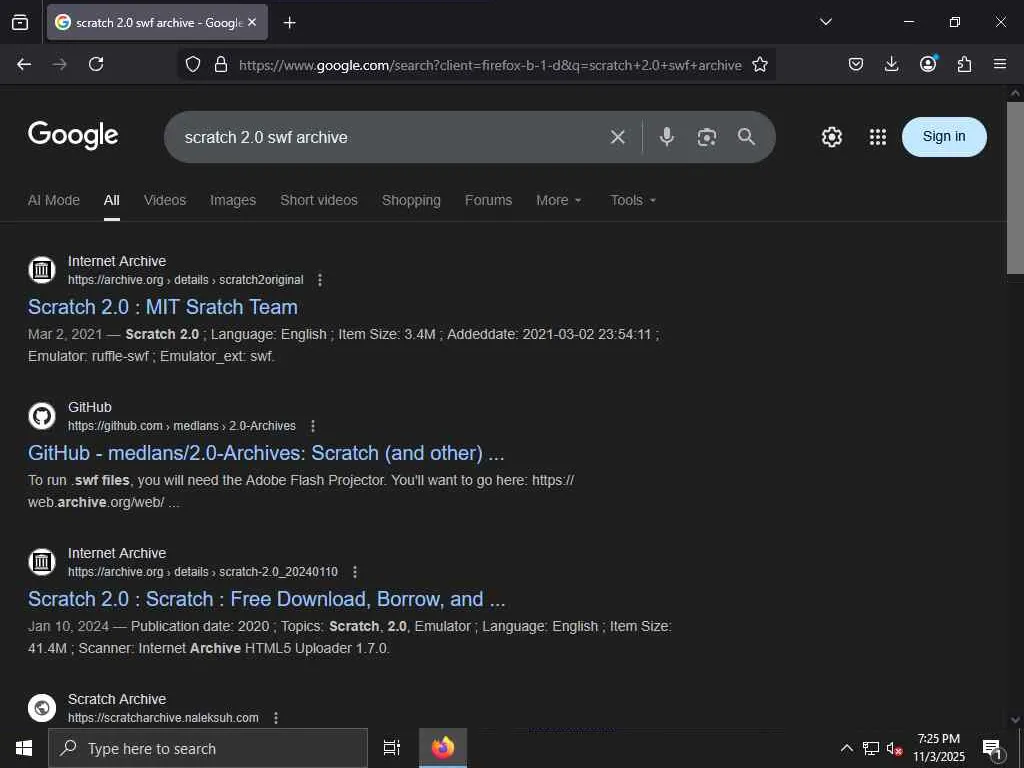
Task: Go back to the previous page
Action: tap(24, 64)
